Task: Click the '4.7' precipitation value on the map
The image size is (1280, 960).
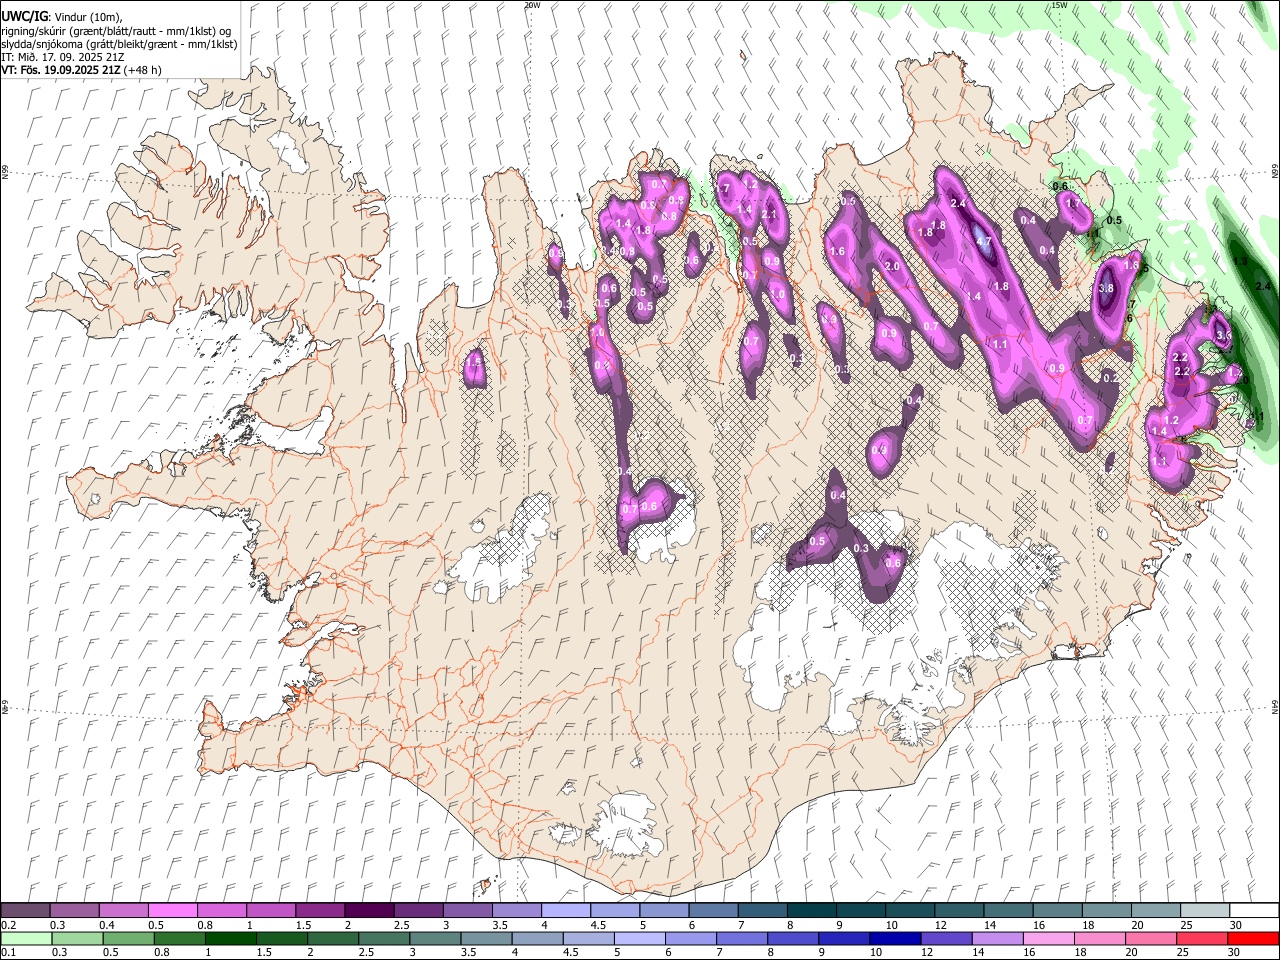Action: pos(983,241)
